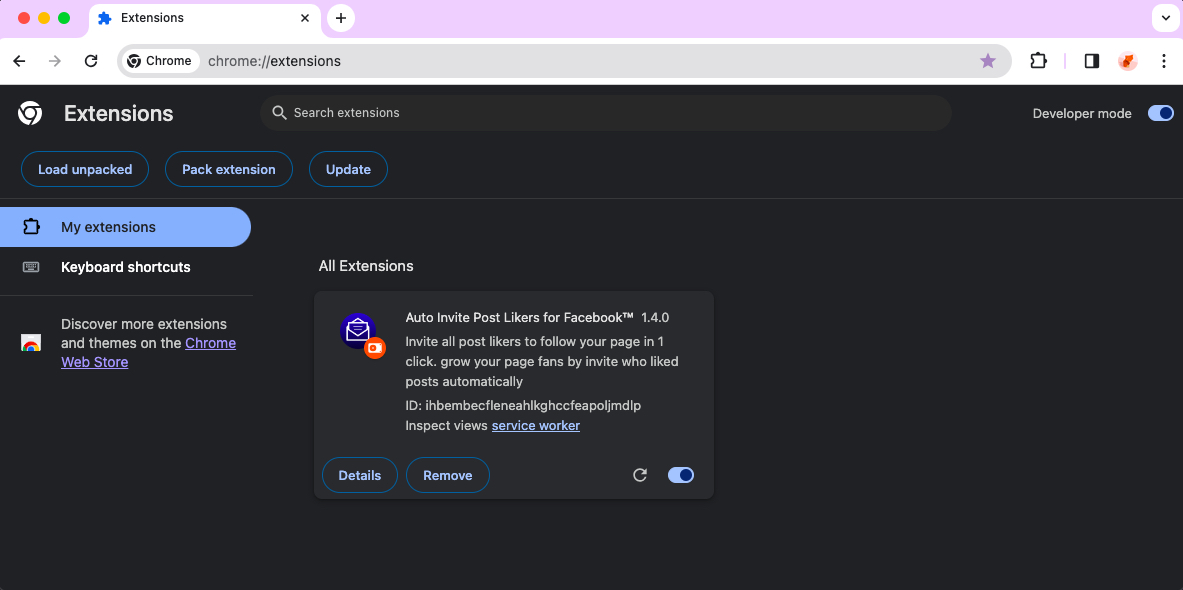Open the Chrome three-dot menu
1183x590 pixels.
point(1164,61)
